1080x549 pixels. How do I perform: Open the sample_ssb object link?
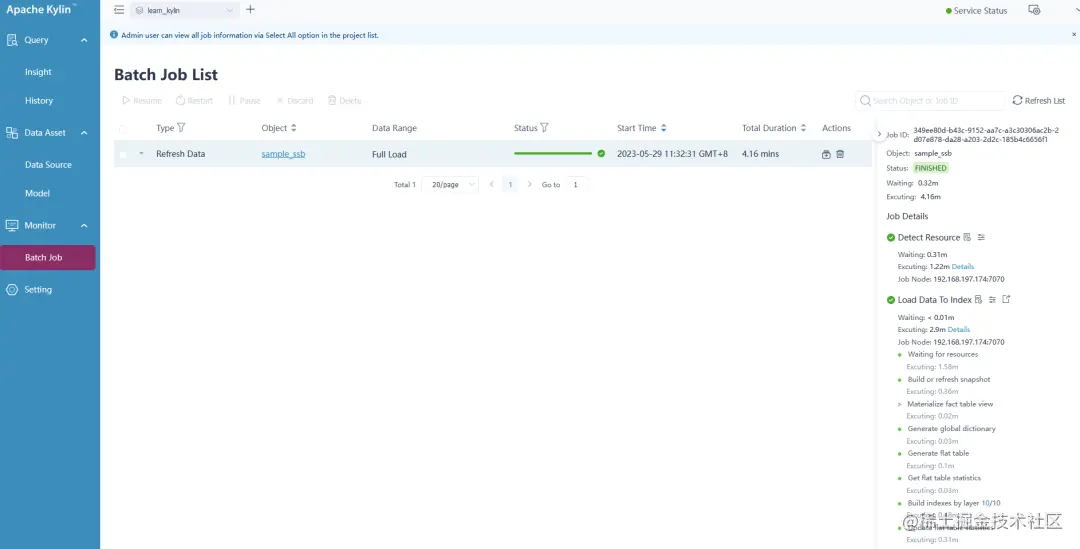coord(283,154)
